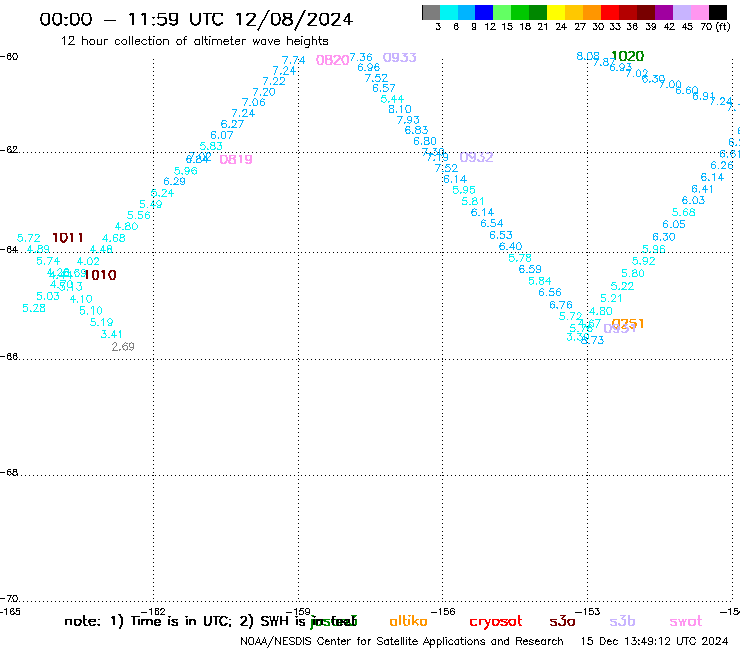Select the '3.41' wave height value

click(x=112, y=334)
